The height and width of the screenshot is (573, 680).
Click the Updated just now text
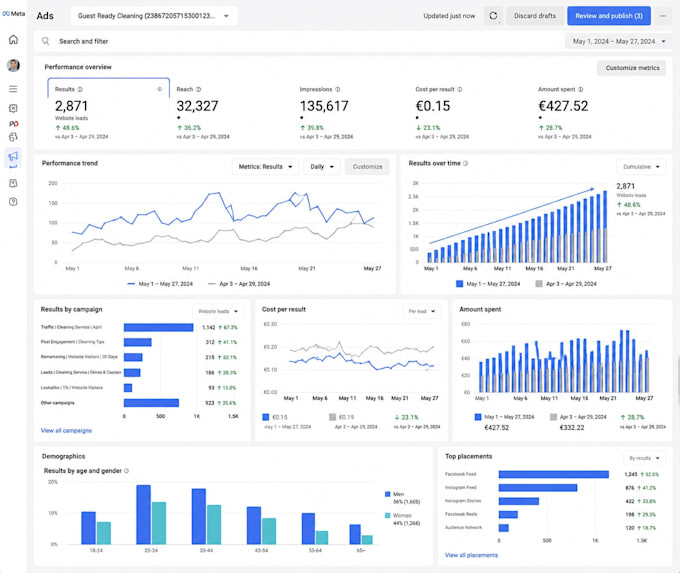pos(449,16)
